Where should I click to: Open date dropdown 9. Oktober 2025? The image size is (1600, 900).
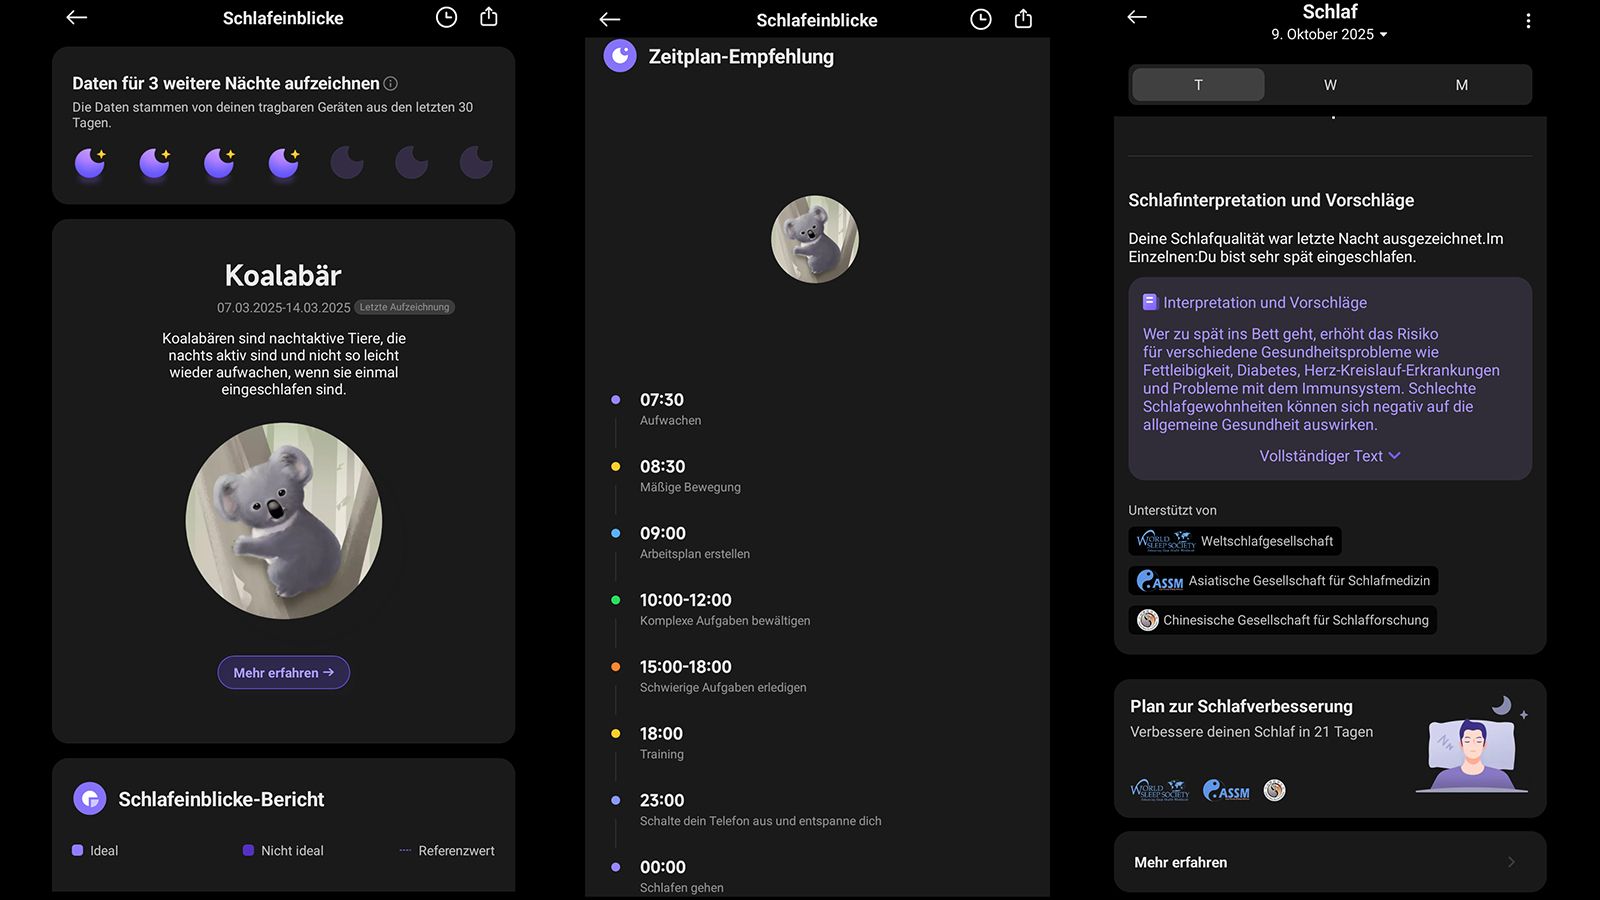(x=1329, y=34)
